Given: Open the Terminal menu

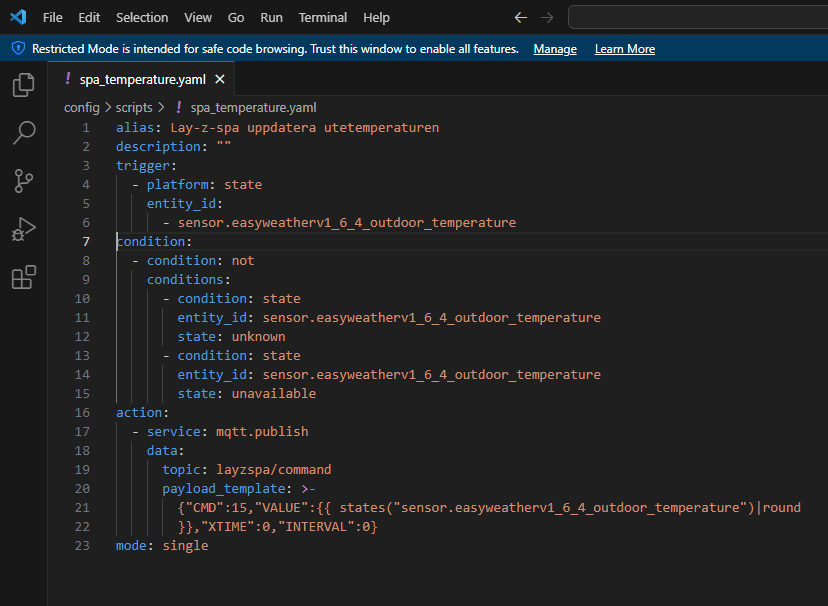Looking at the screenshot, I should tap(323, 17).
